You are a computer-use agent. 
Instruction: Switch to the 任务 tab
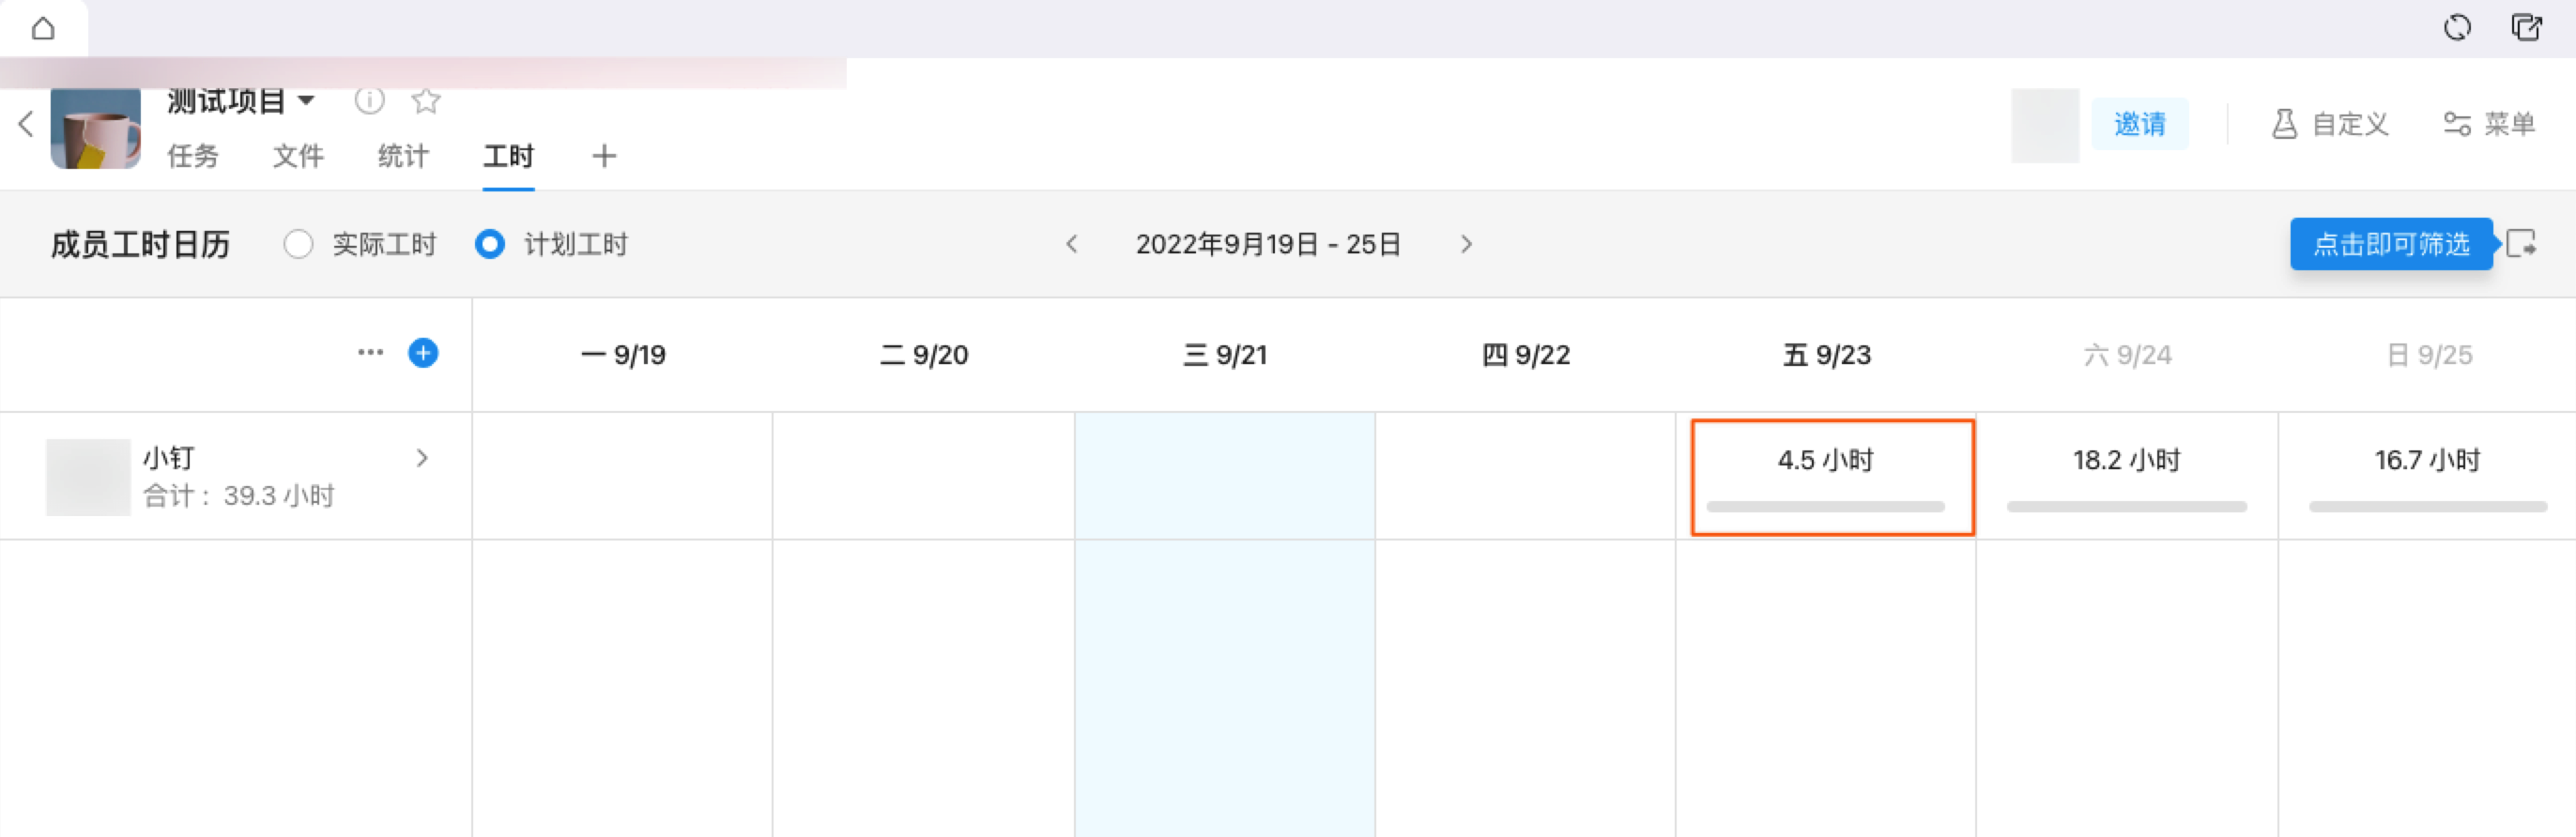[x=192, y=156]
